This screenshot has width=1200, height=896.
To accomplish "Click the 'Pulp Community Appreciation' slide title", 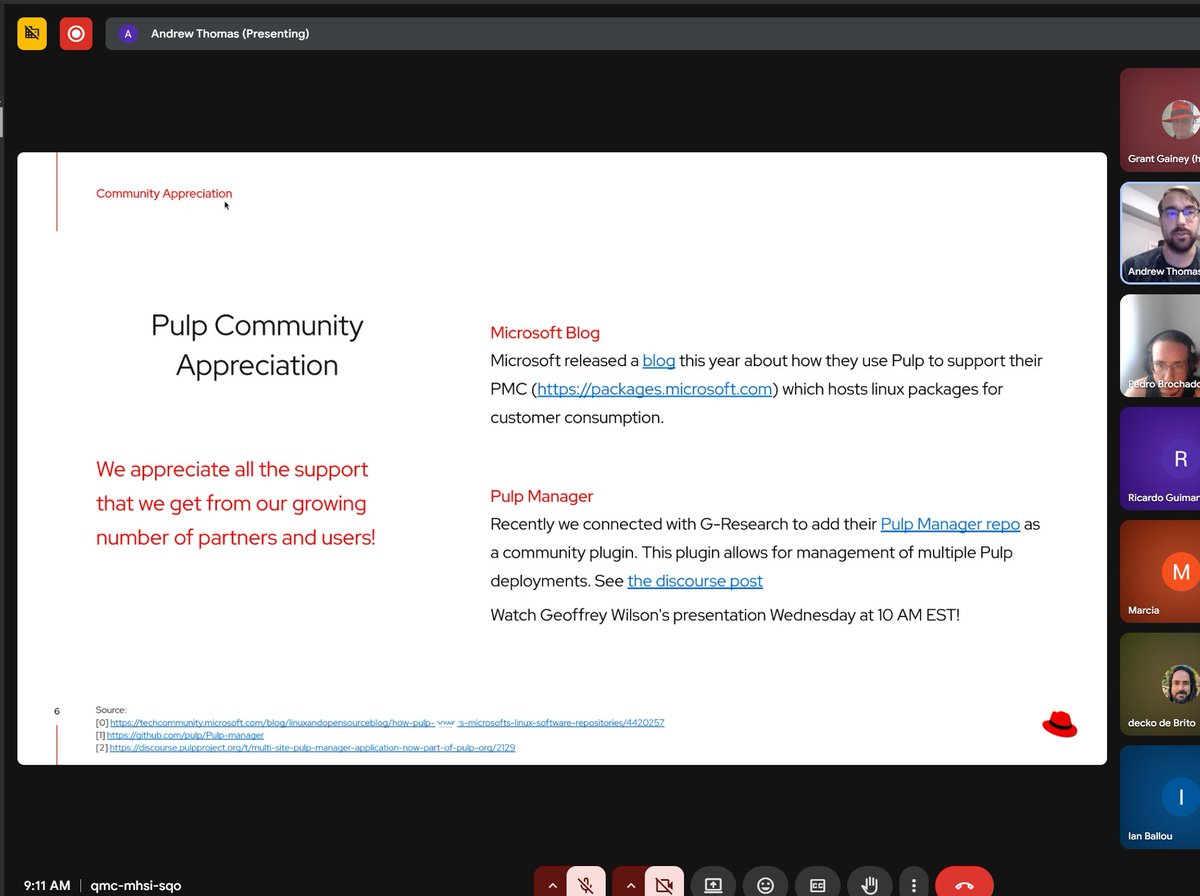I will (x=257, y=345).
